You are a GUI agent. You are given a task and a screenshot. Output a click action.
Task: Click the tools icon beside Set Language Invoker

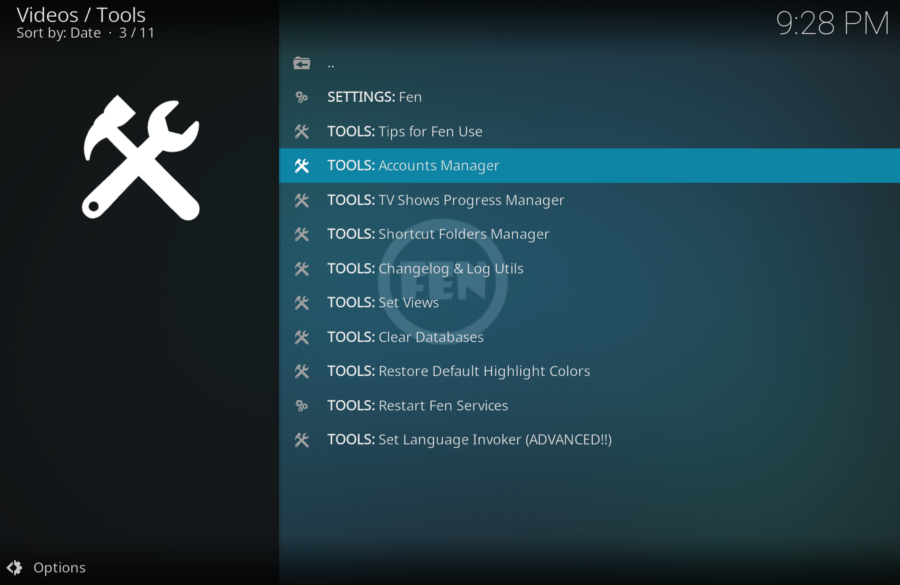click(301, 440)
